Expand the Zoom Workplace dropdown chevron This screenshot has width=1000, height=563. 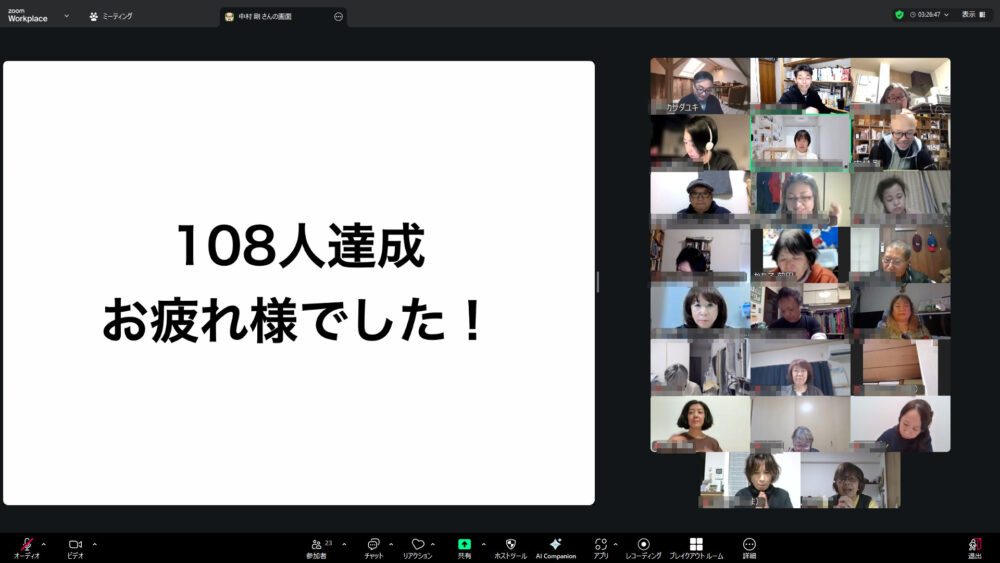(67, 16)
